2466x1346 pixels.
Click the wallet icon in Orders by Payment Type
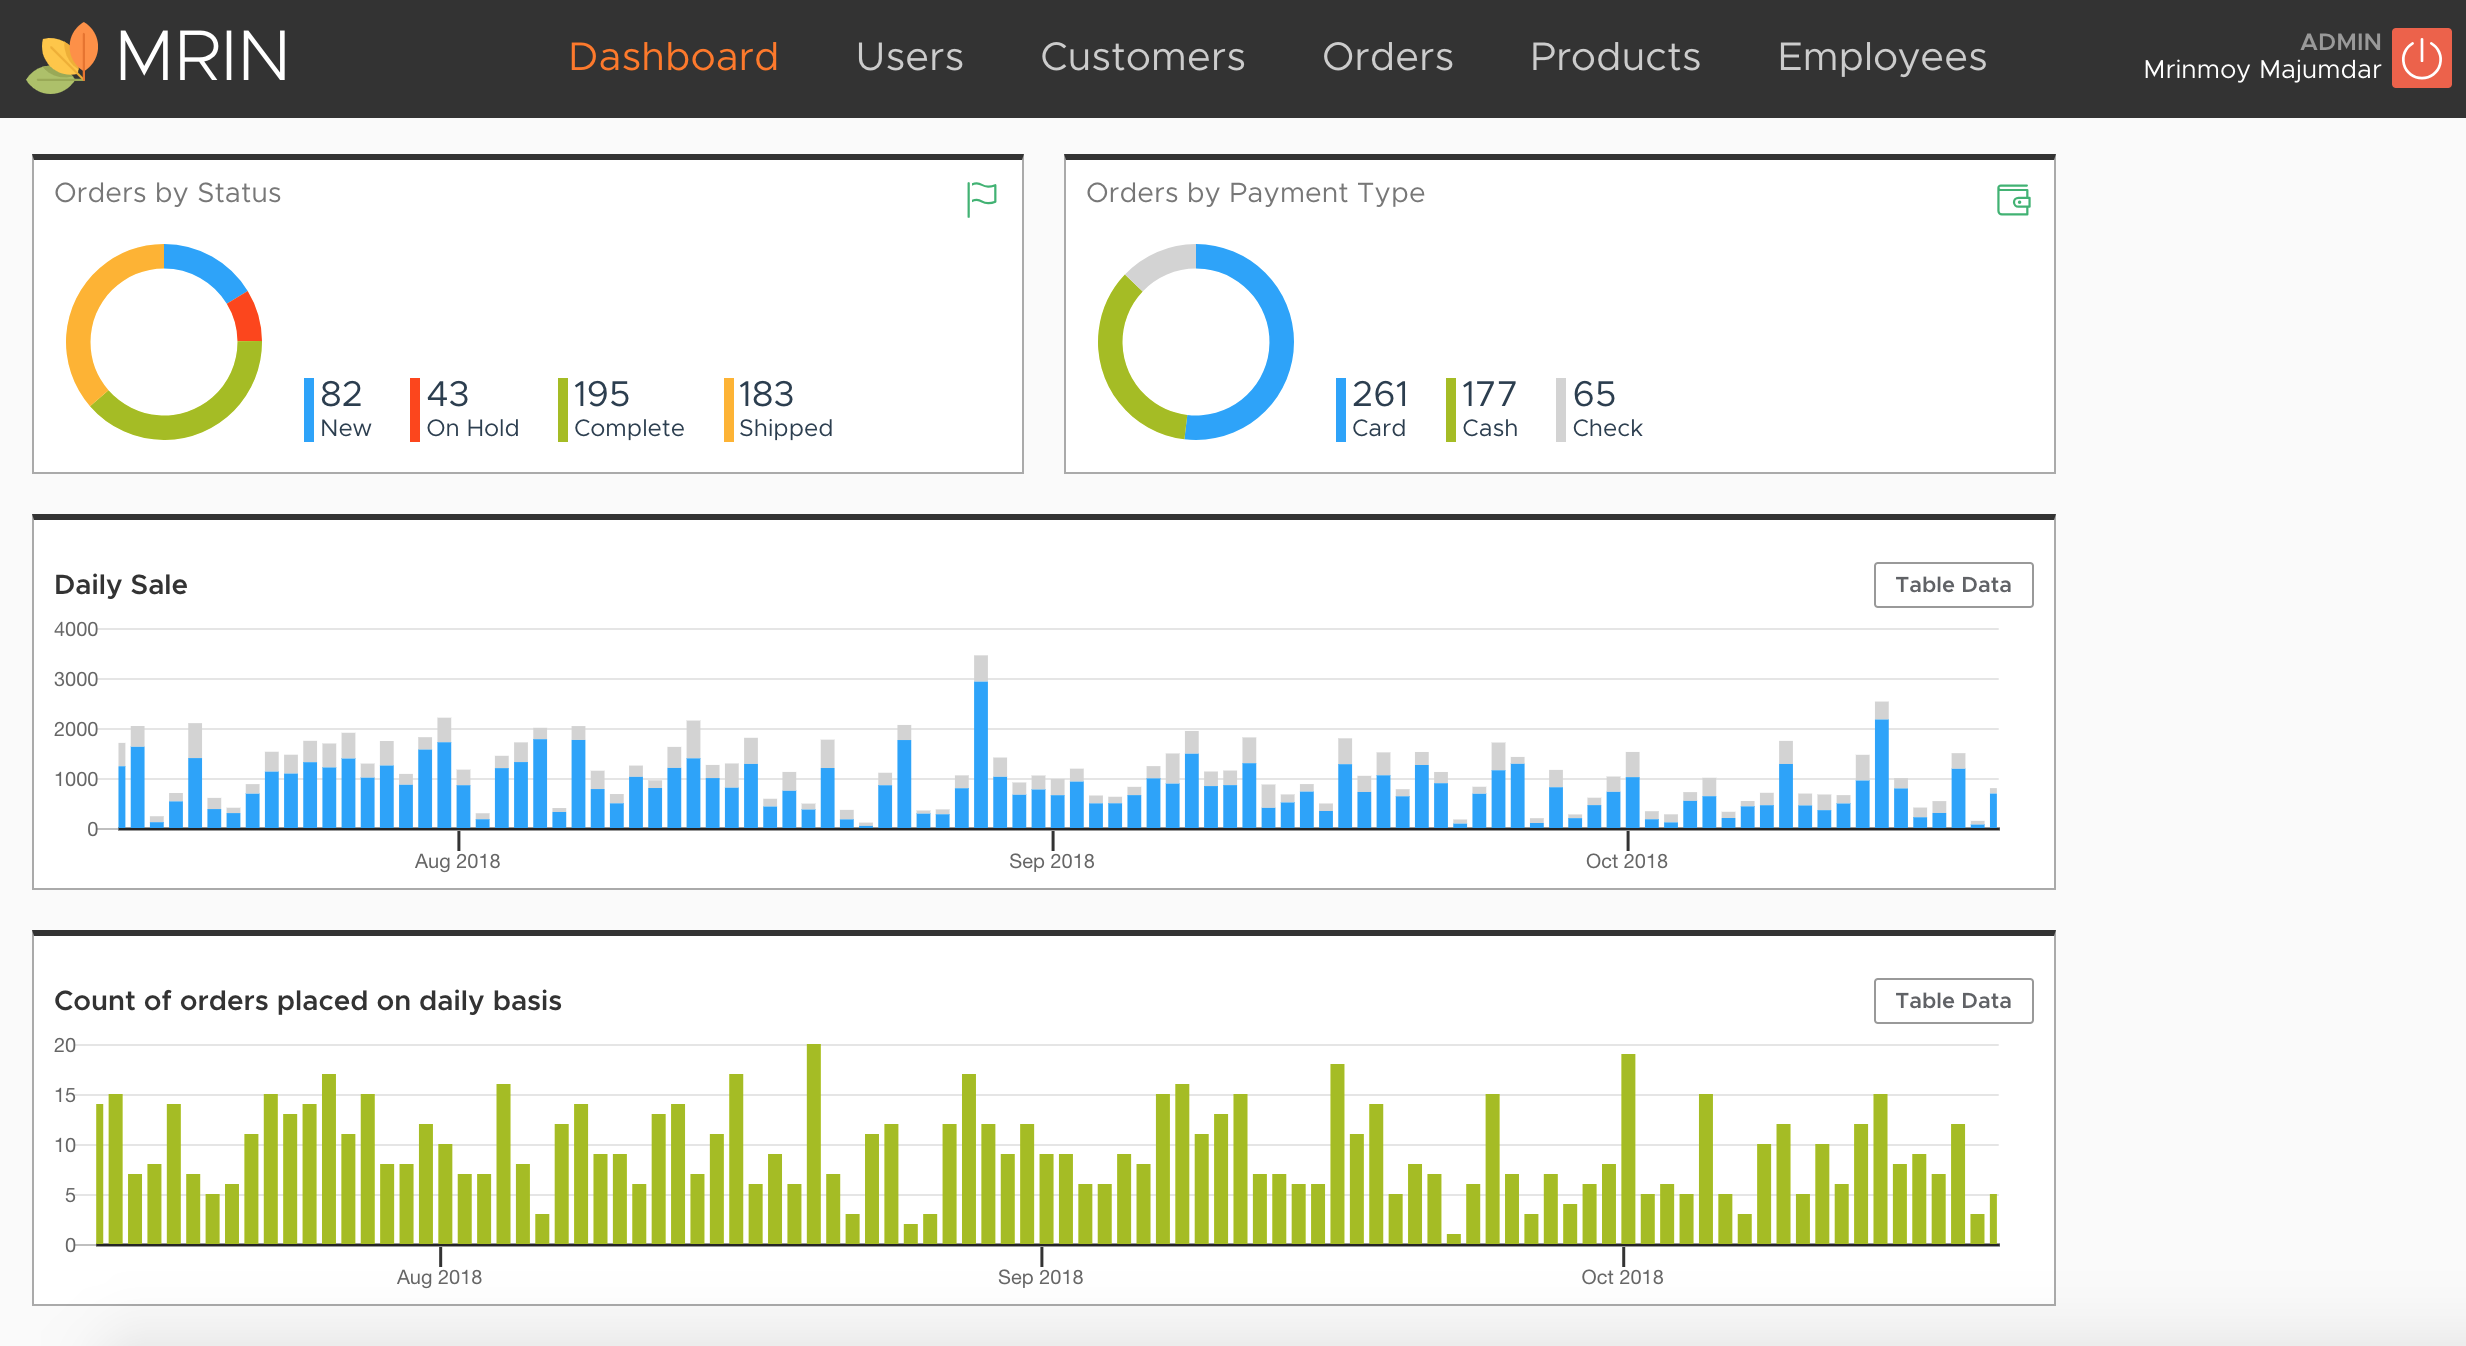tap(2013, 199)
